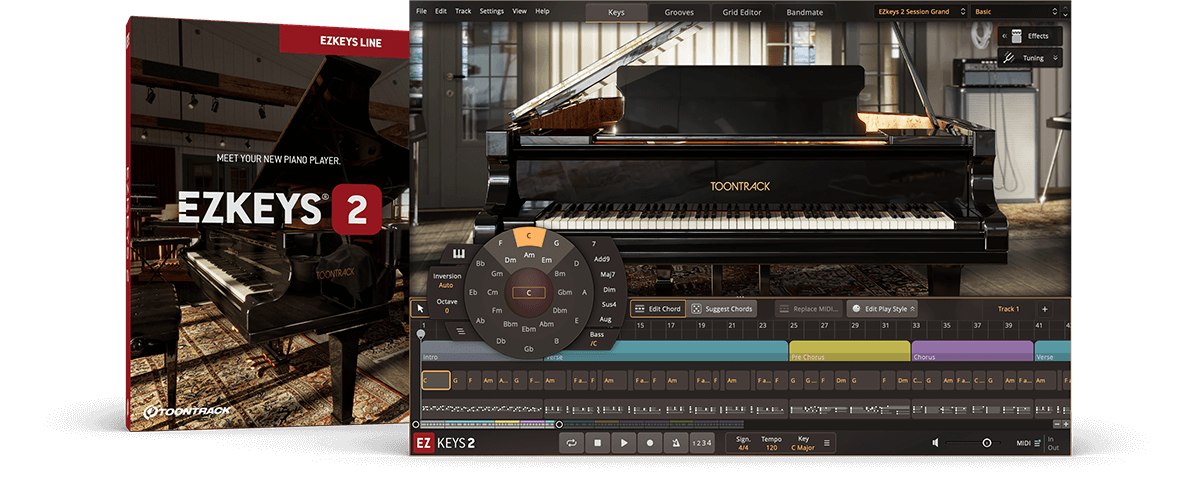
Task: Click the Stop button in transport
Action: point(598,442)
